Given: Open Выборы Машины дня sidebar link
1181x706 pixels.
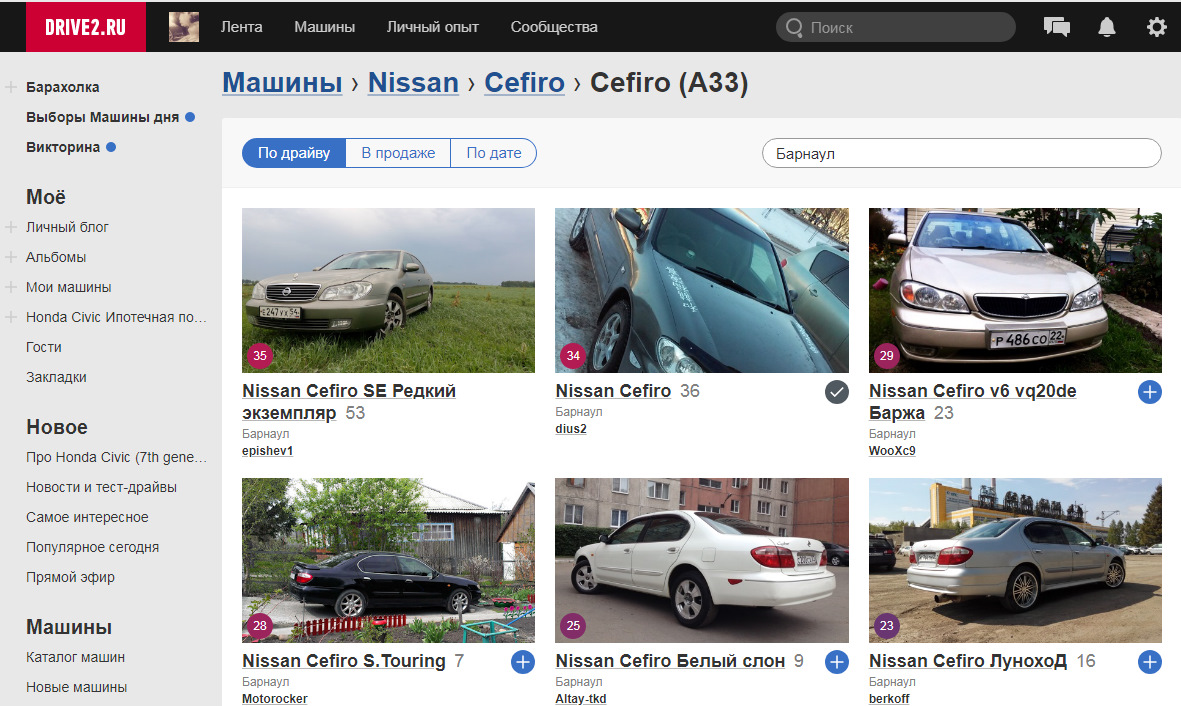Looking at the screenshot, I should [x=102, y=117].
